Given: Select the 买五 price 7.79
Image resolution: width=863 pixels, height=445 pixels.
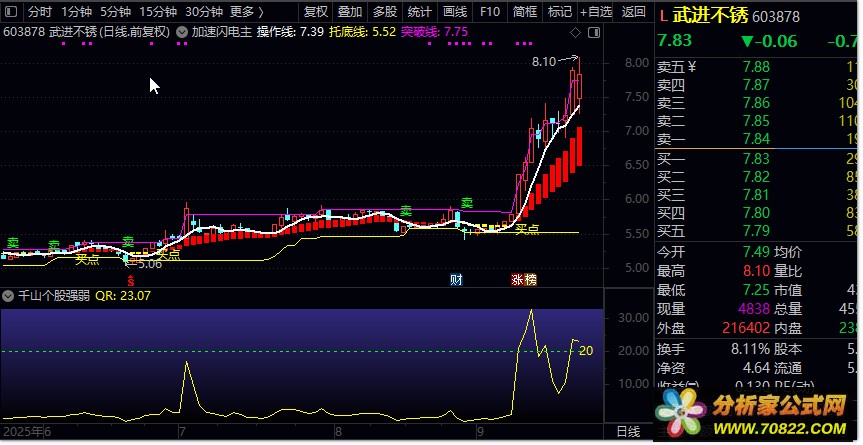Looking at the screenshot, I should 756,230.
